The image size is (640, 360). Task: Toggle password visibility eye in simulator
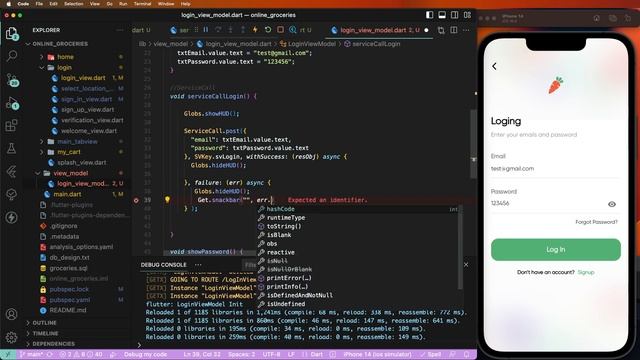click(x=611, y=204)
